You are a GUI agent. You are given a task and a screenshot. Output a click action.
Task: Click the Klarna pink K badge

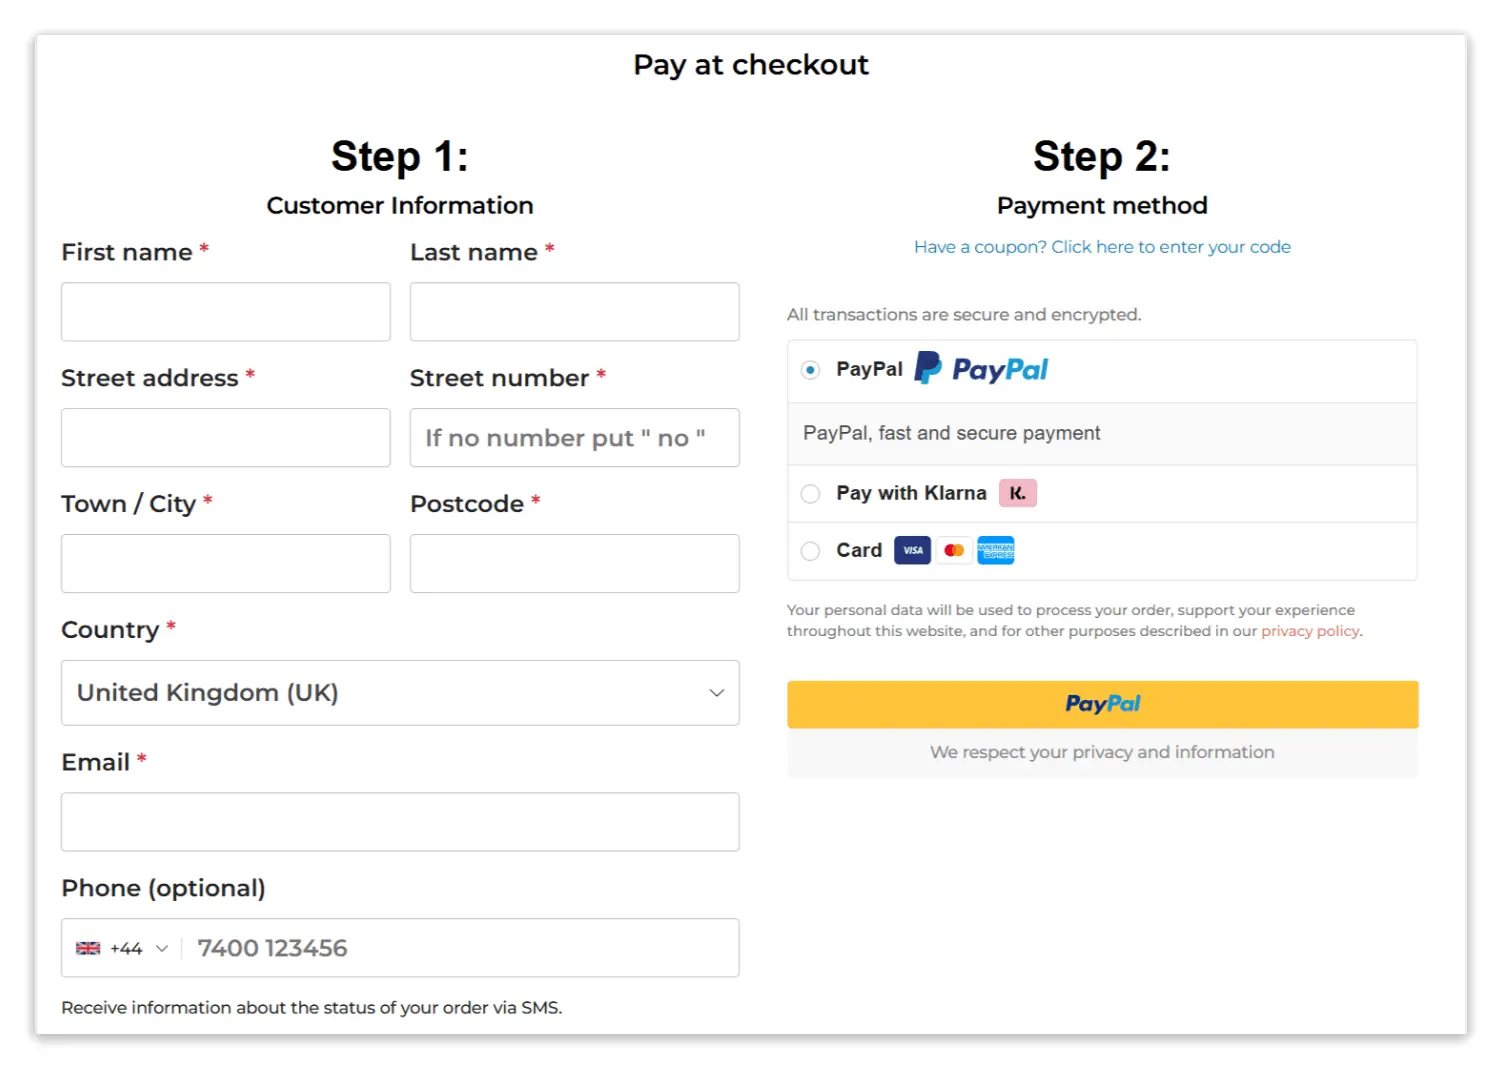click(1017, 493)
